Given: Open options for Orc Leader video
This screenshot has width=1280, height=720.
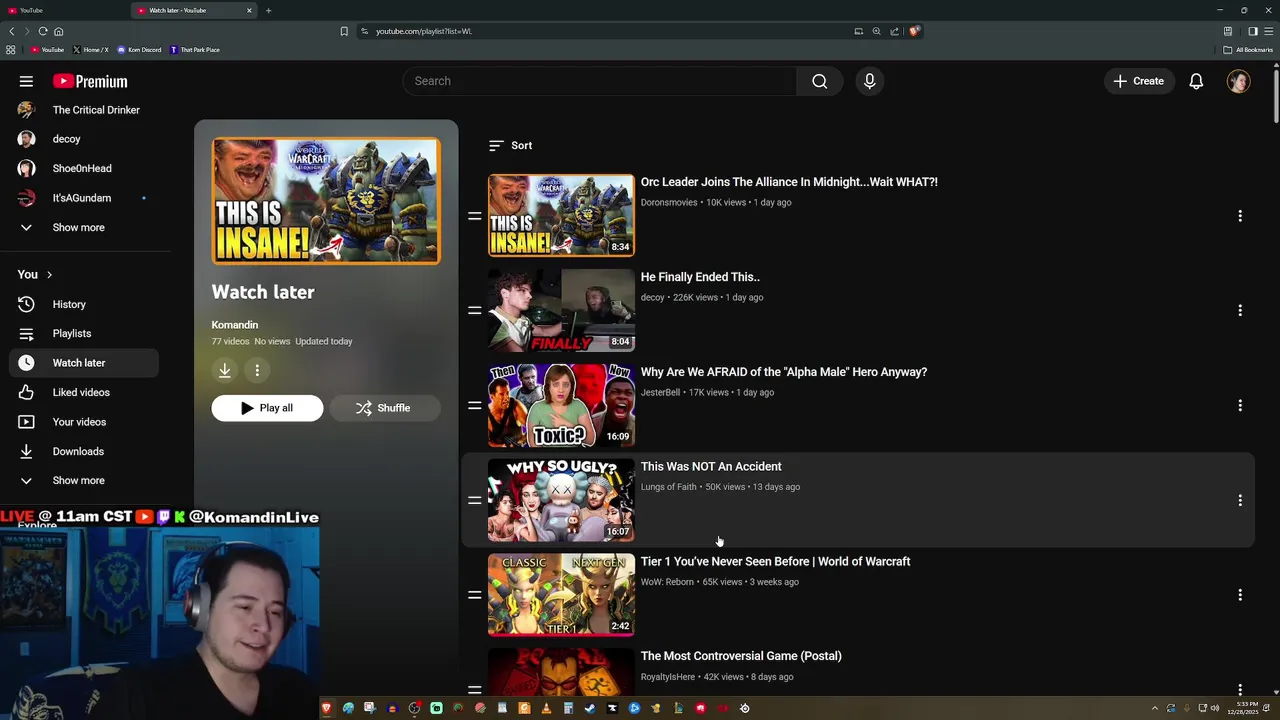Looking at the screenshot, I should tap(1240, 216).
